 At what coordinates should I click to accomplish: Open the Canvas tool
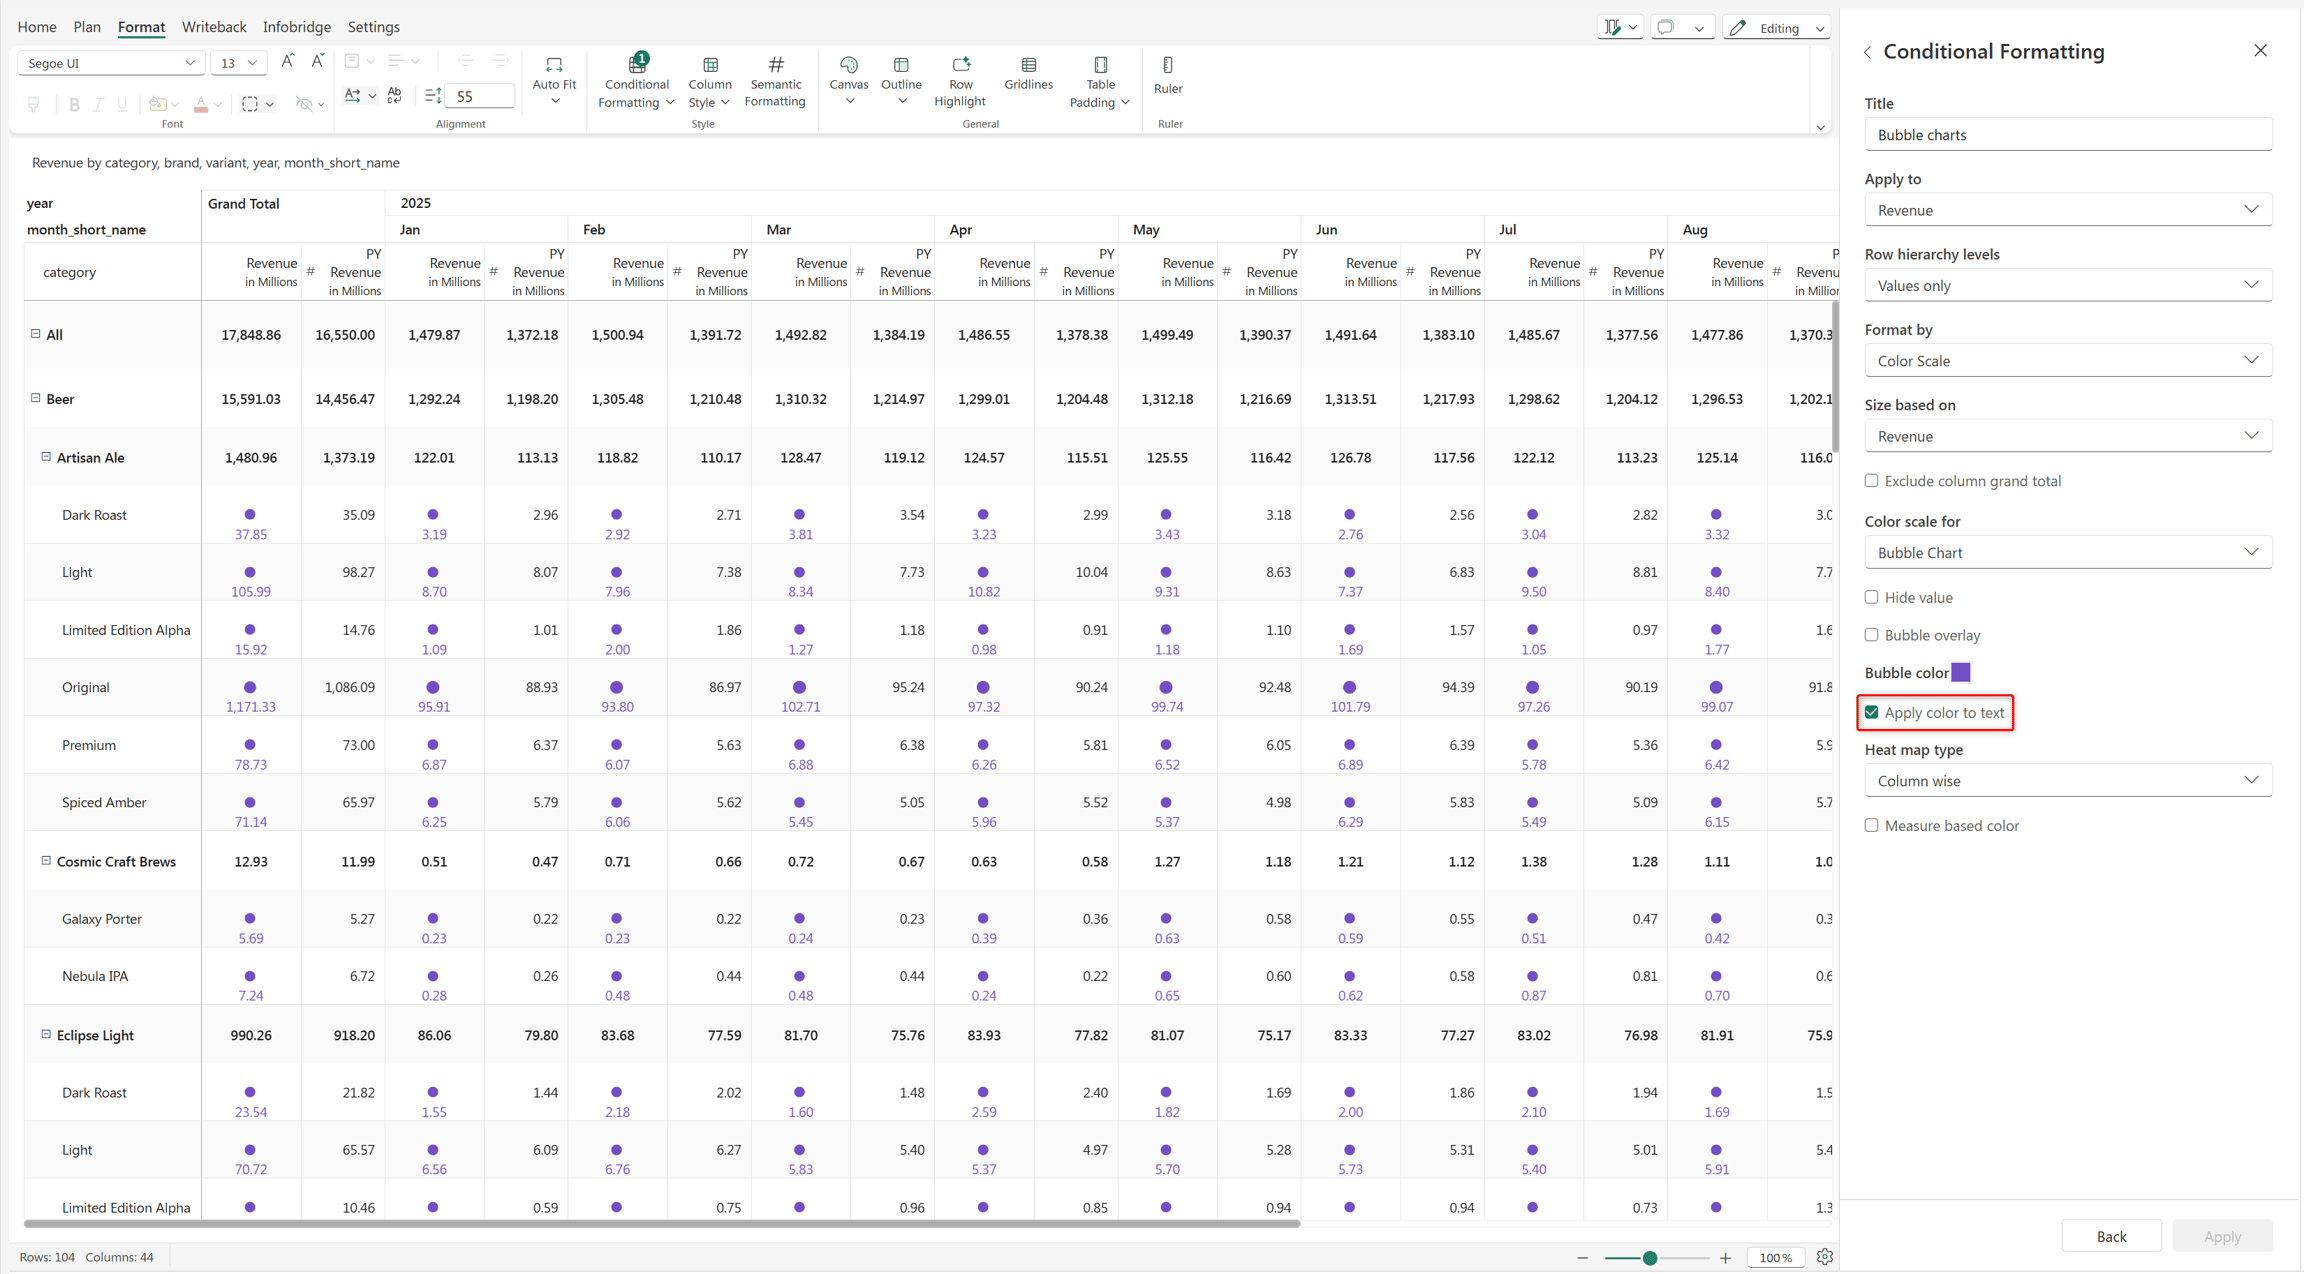click(848, 80)
